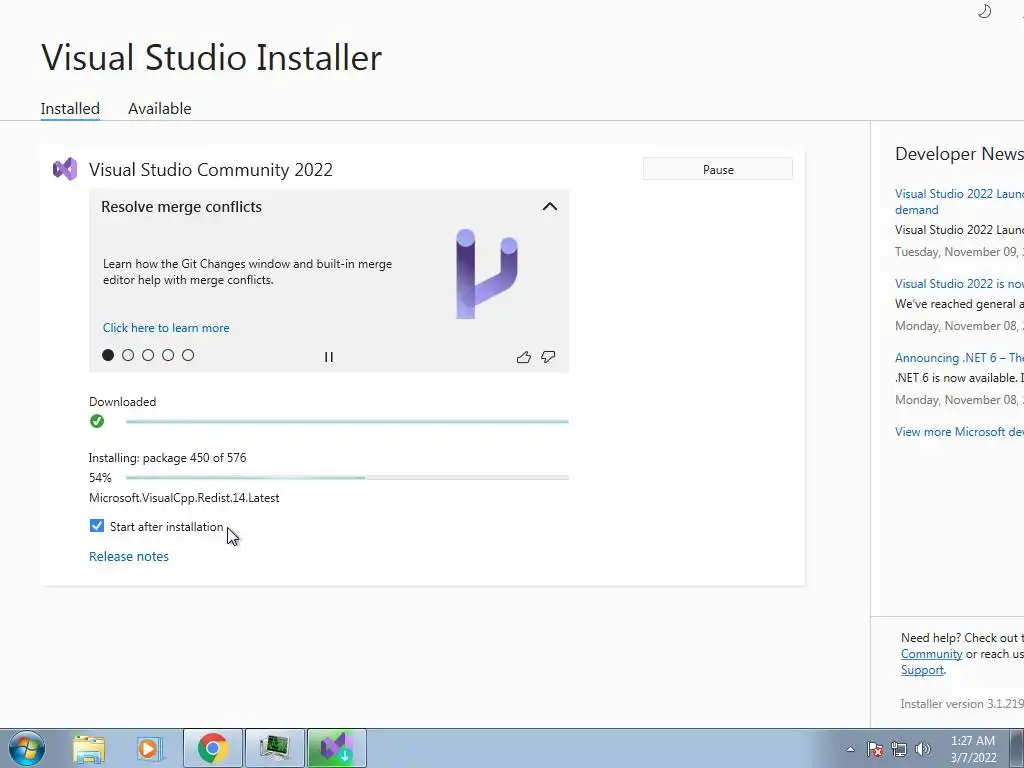Screen dimensions: 1024x768
Task: Switch to the Installed tab
Action: tap(70, 108)
